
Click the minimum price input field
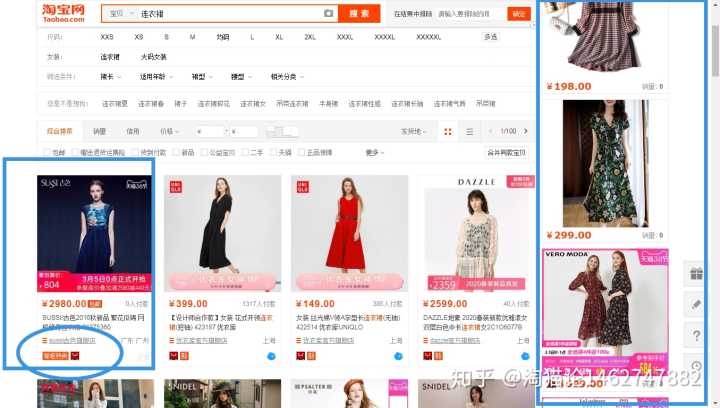tap(210, 132)
